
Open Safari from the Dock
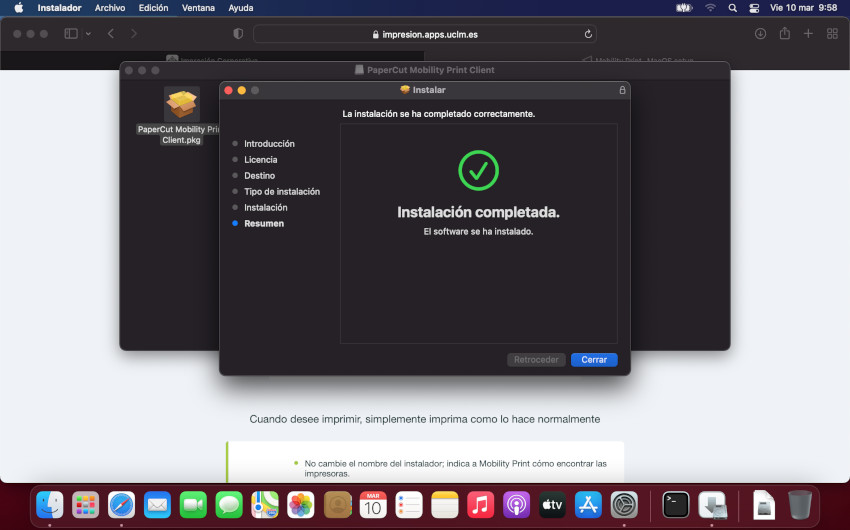click(121, 505)
